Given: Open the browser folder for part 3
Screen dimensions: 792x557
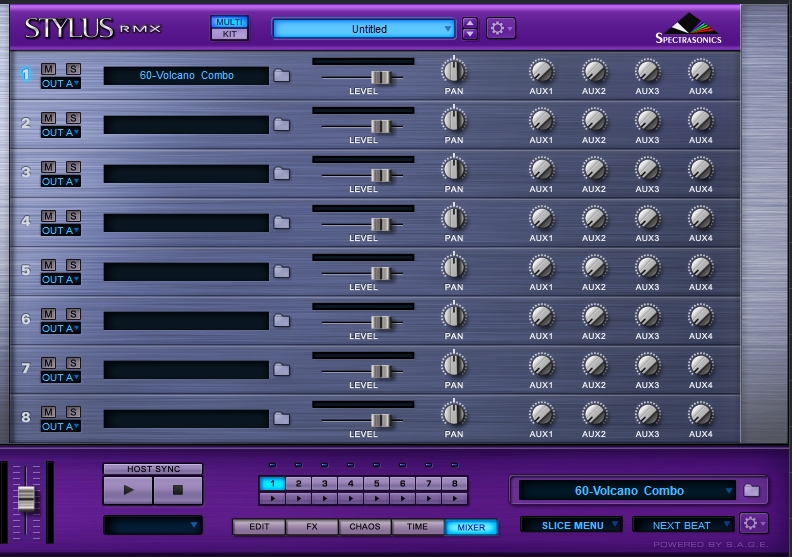Looking at the screenshot, I should (x=282, y=174).
